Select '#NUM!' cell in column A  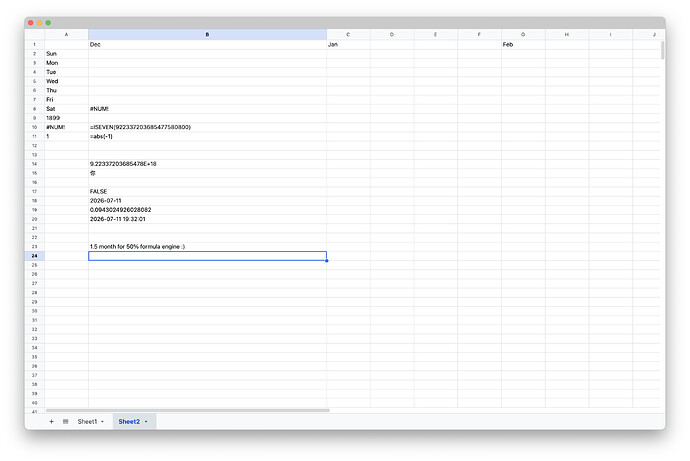pos(66,127)
